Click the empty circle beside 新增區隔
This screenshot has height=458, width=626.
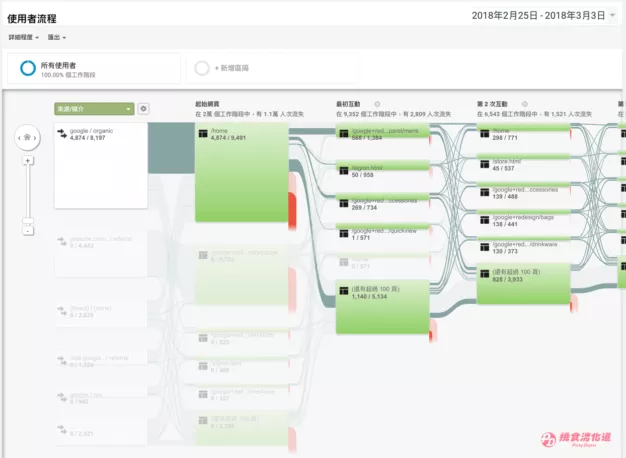click(202, 68)
